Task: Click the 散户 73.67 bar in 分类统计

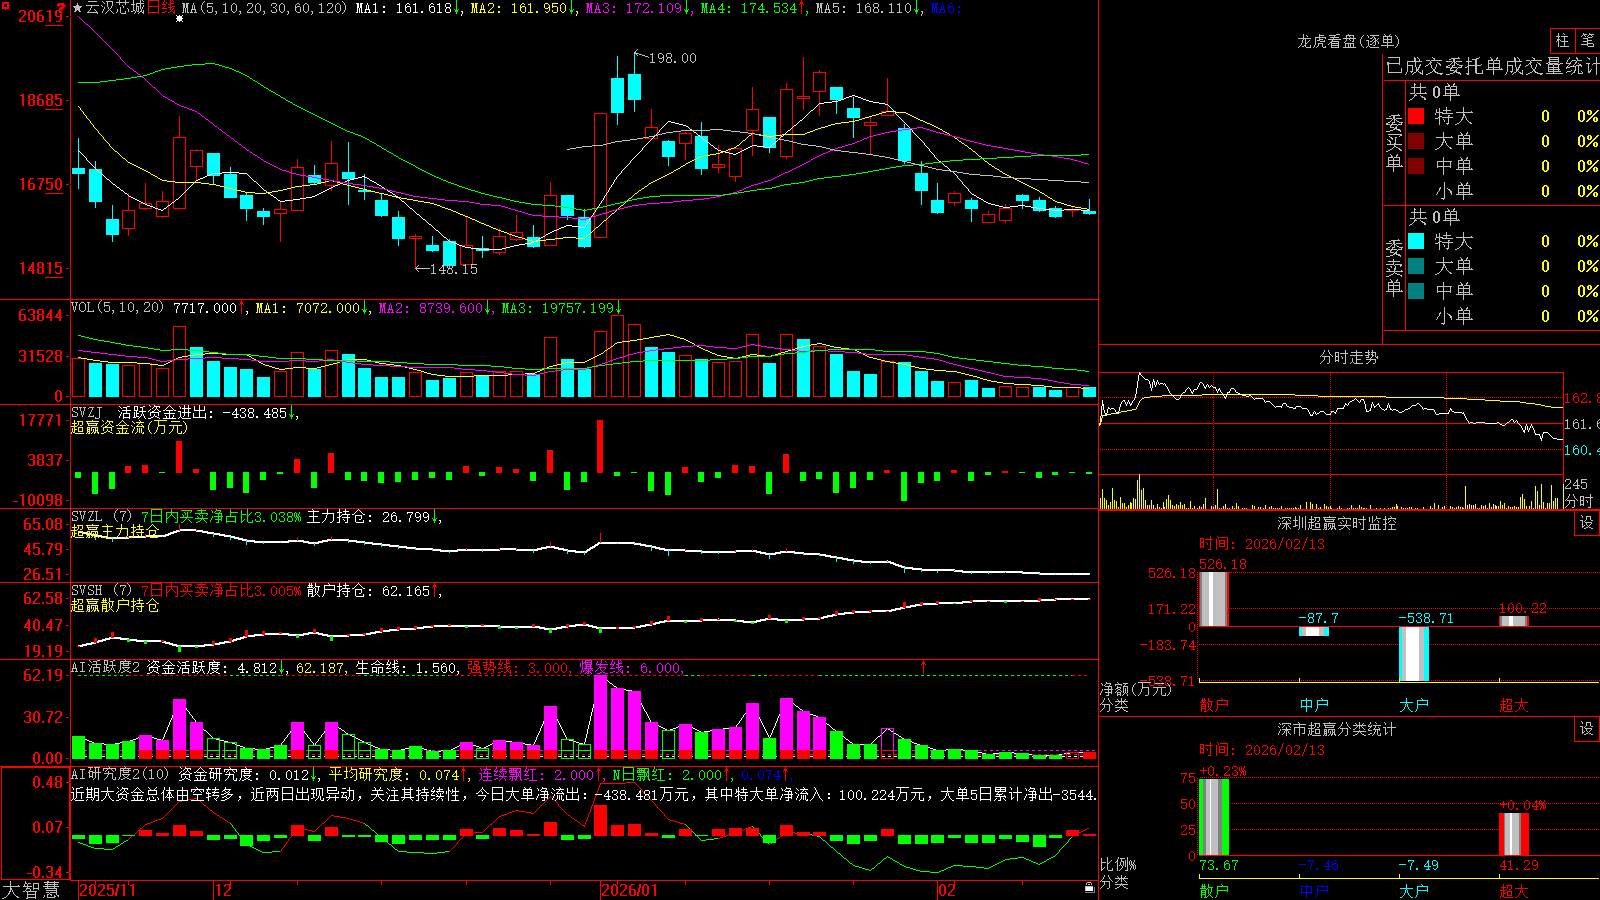Action: [1213, 817]
